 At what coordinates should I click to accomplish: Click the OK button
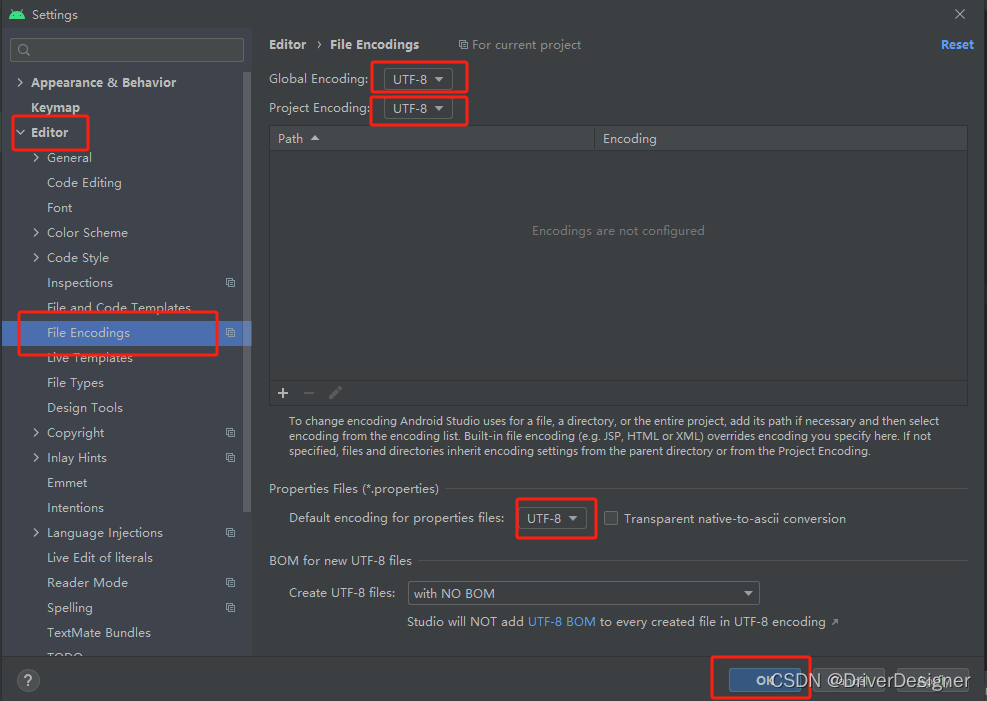pos(764,680)
